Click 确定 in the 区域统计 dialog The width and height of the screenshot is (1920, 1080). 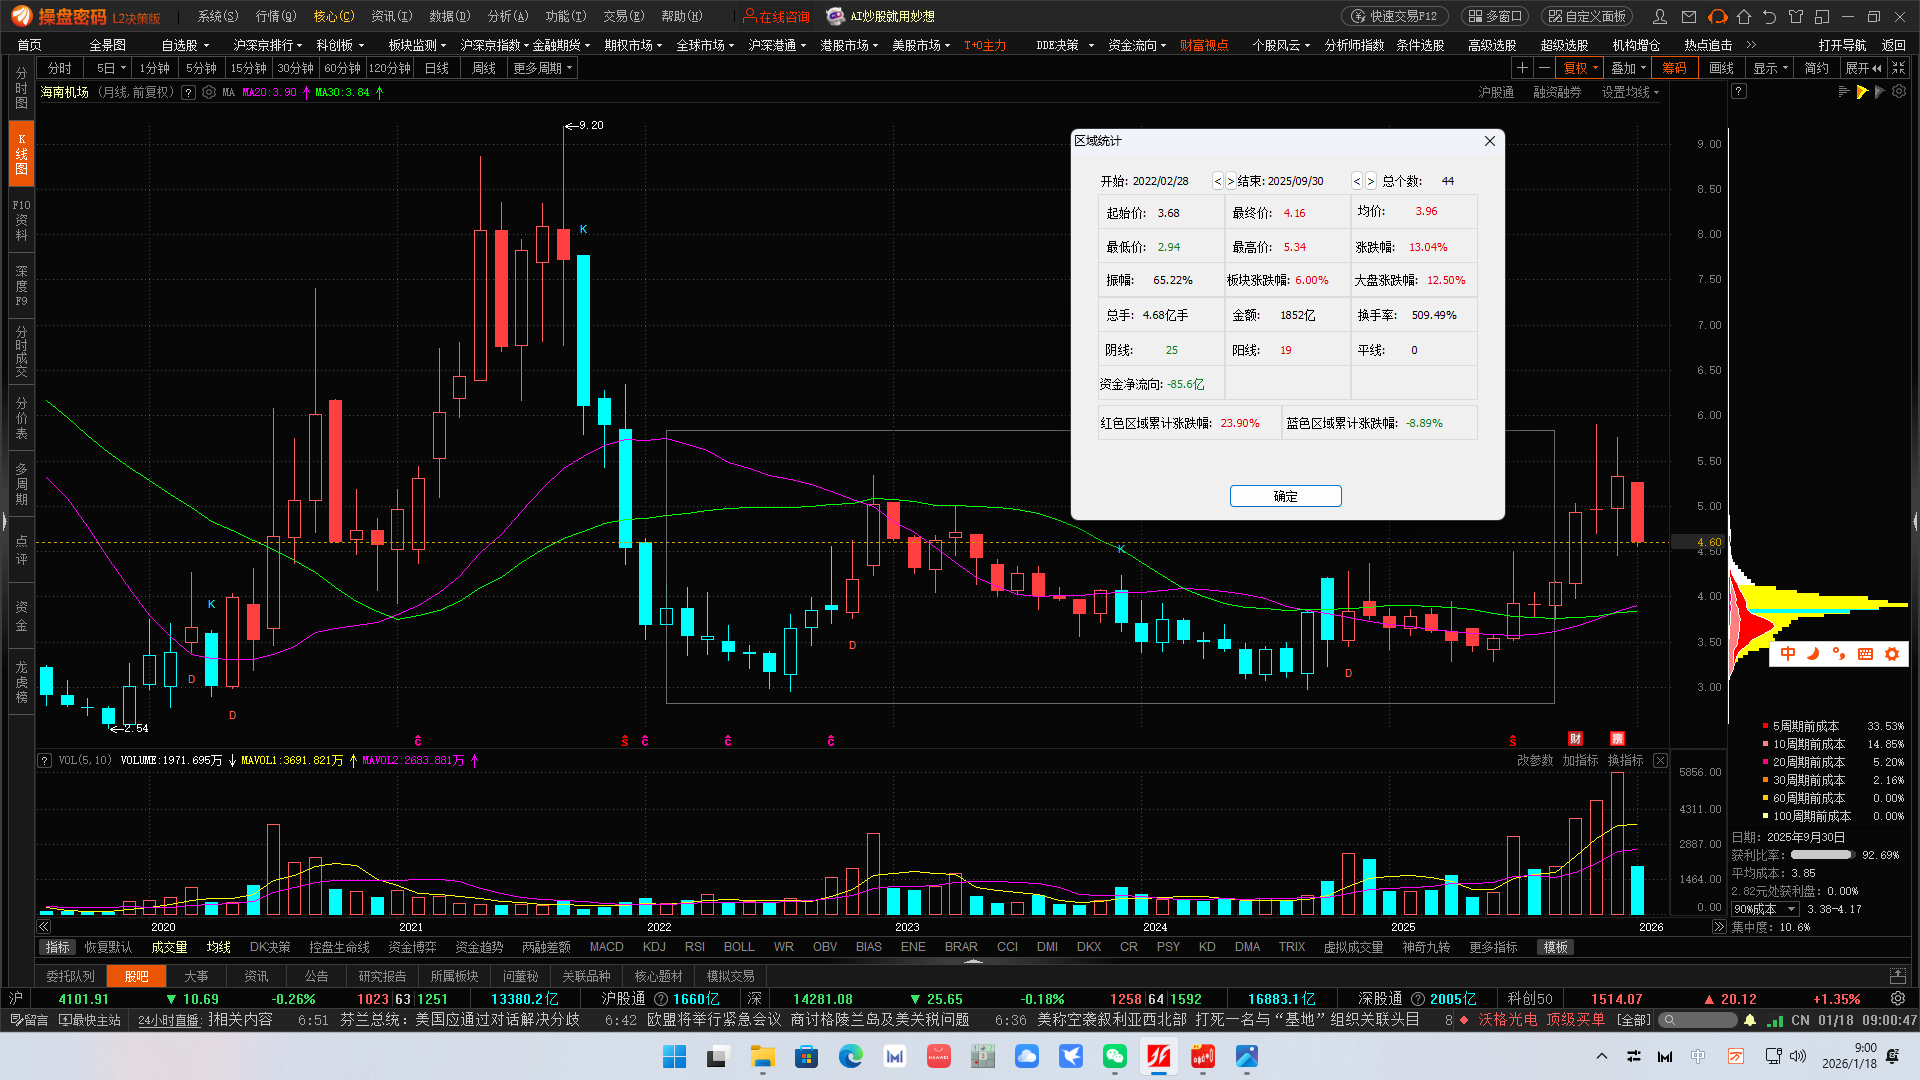point(1285,496)
